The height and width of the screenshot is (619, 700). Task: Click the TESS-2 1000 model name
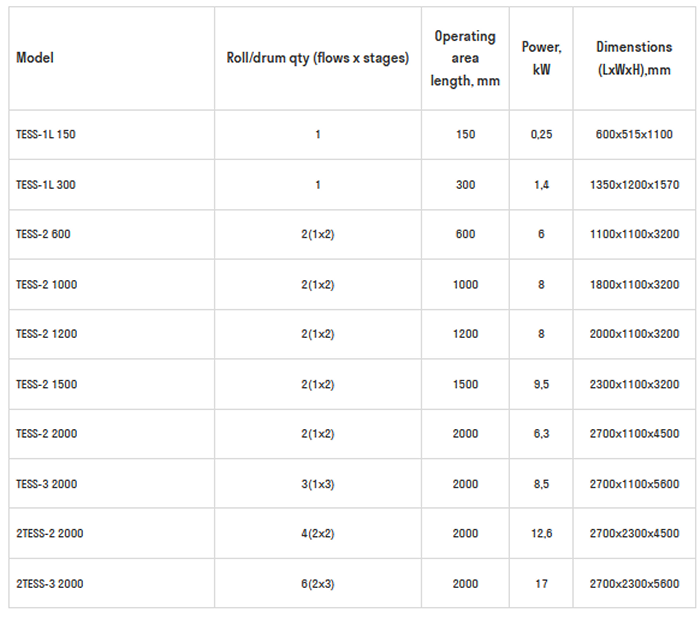pos(47,284)
